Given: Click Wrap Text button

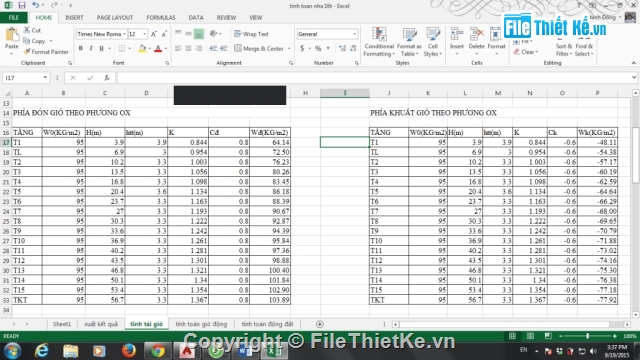Looking at the screenshot, I should 251,34.
